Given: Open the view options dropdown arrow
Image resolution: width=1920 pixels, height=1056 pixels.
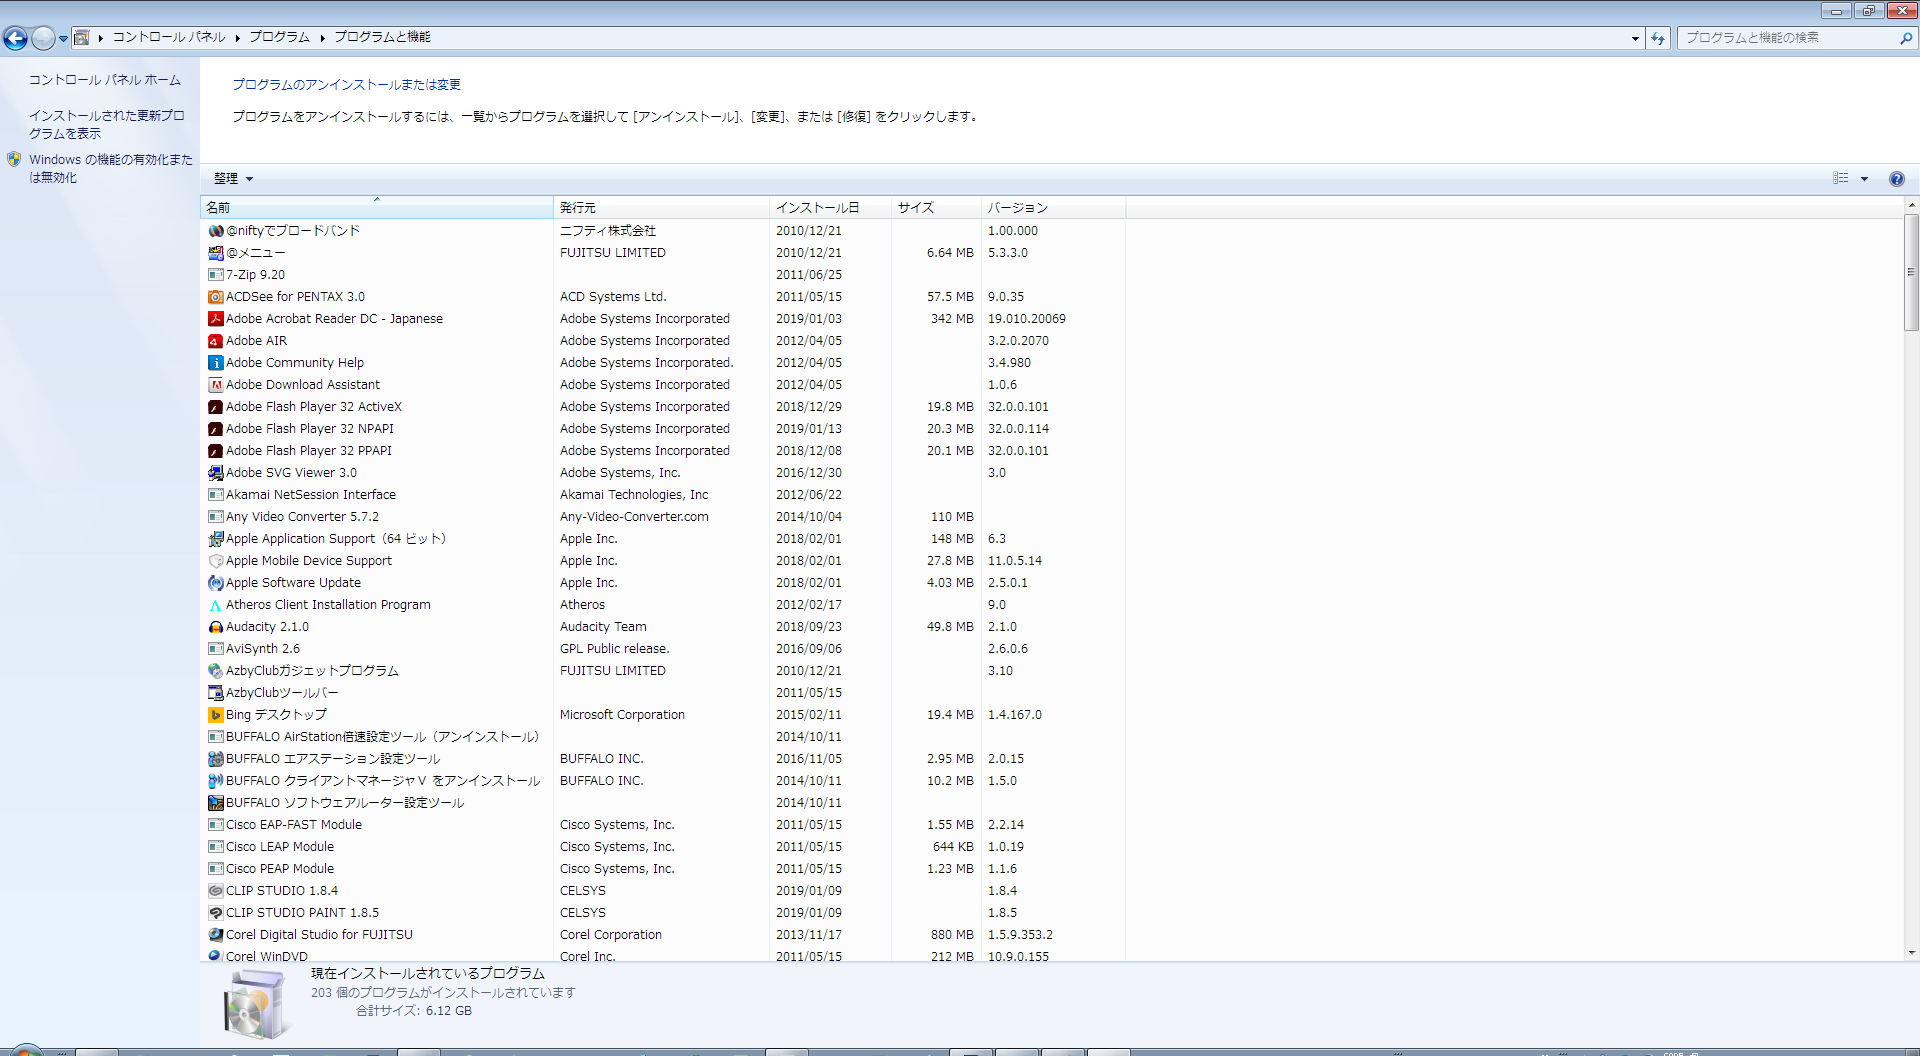Looking at the screenshot, I should (1864, 179).
